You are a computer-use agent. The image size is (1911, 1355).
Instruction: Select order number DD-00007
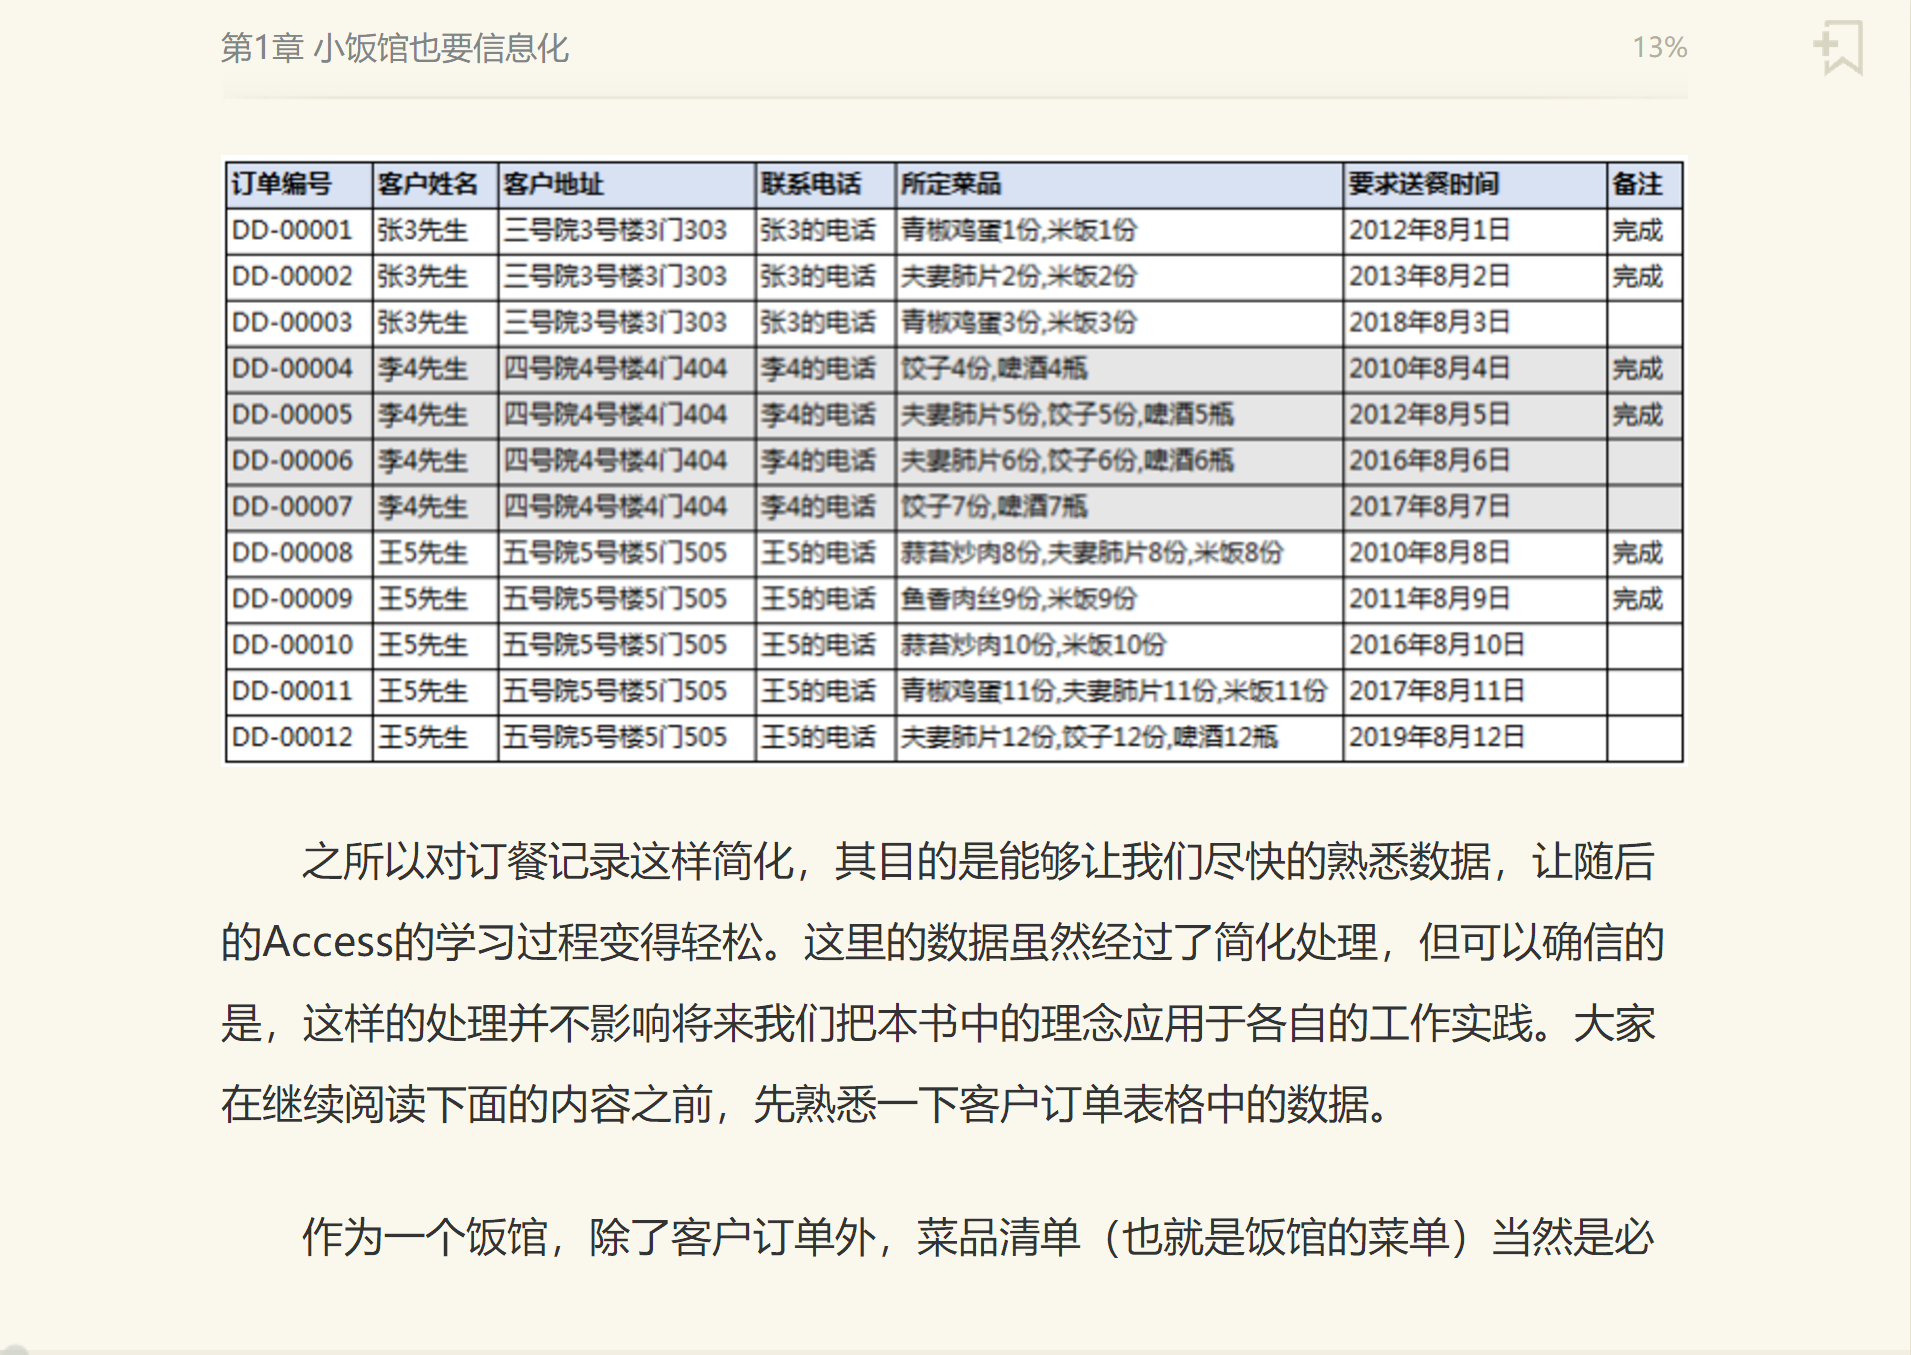pos(292,506)
